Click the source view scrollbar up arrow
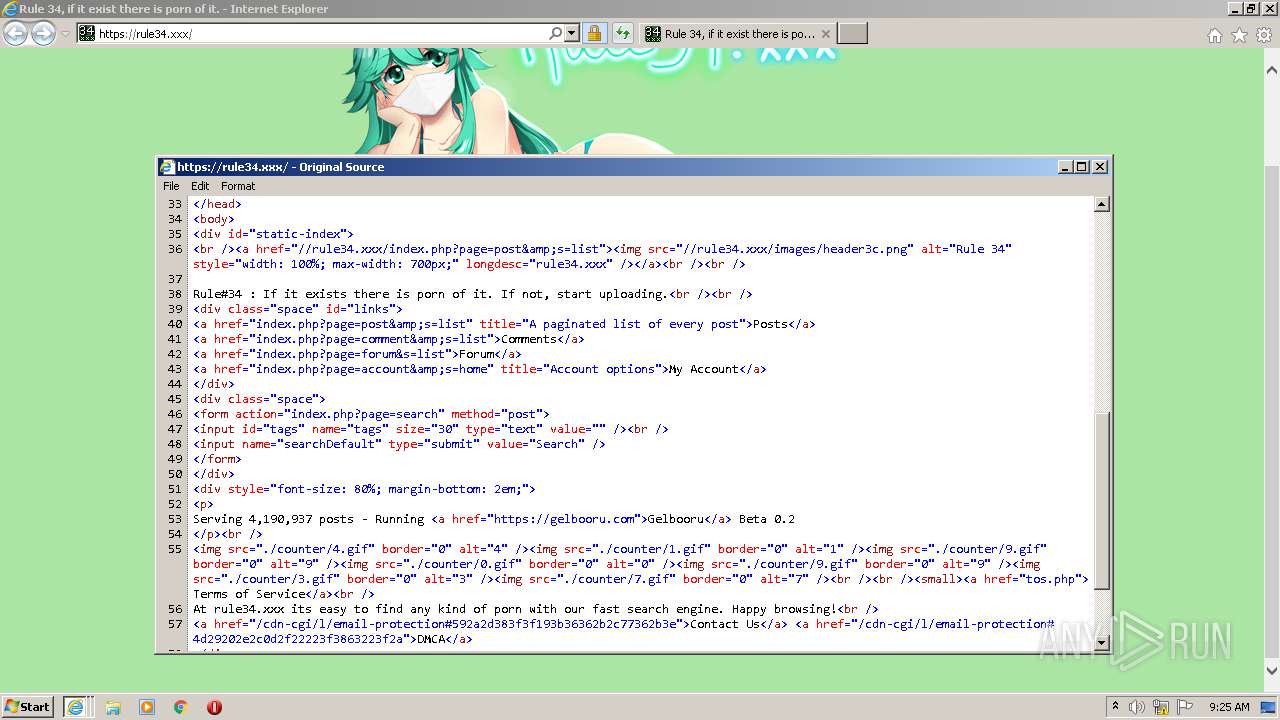Image resolution: width=1280 pixels, height=720 pixels. click(x=1102, y=204)
